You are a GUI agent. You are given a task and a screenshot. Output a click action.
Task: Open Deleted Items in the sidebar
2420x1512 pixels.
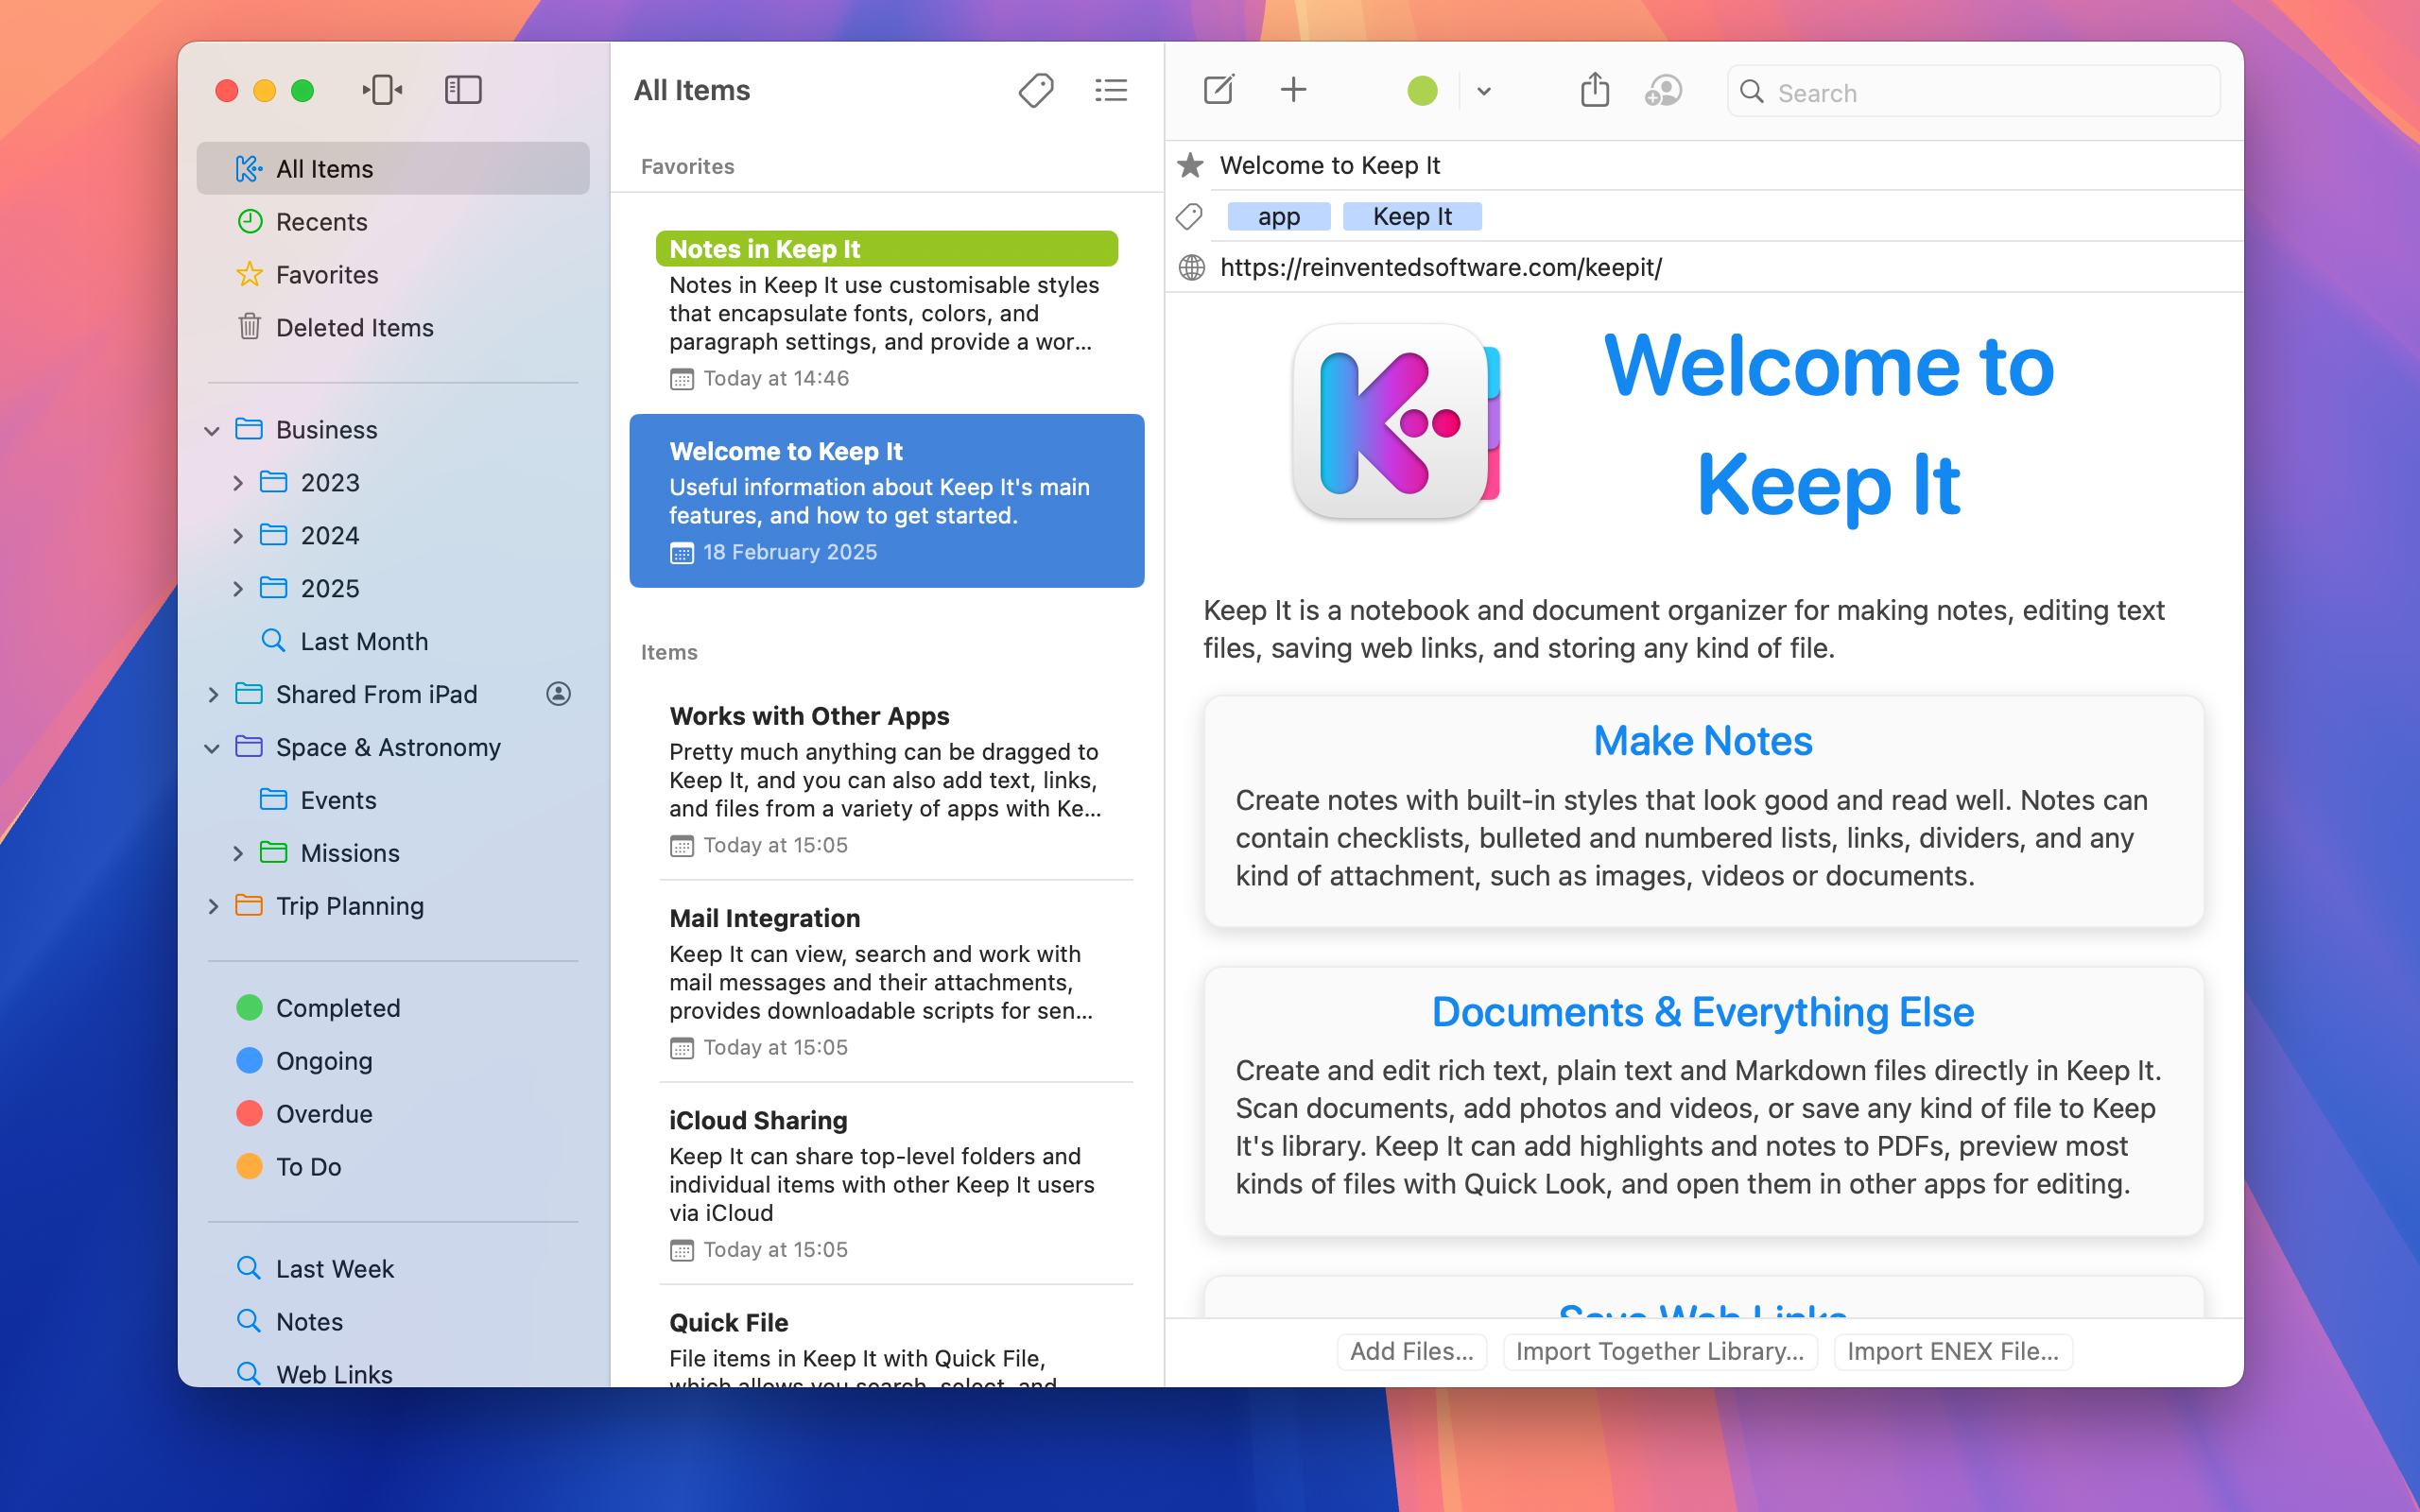click(355, 327)
